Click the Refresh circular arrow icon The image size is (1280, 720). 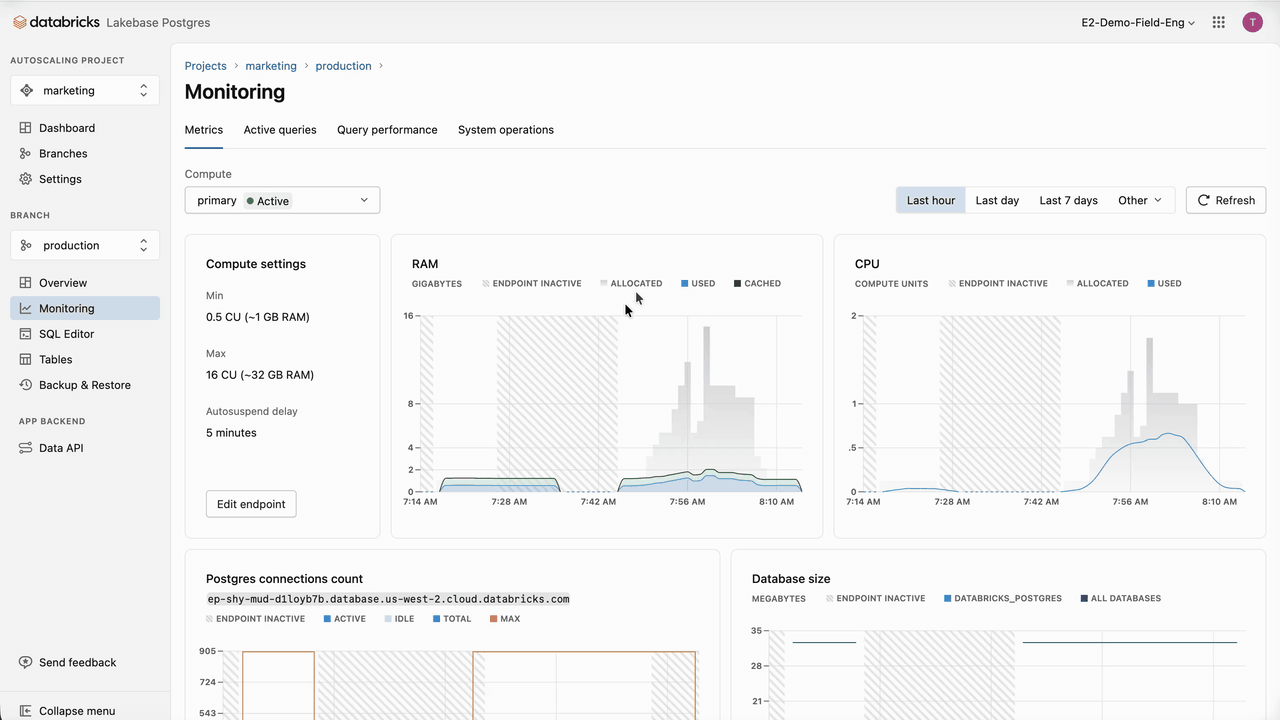[x=1204, y=200]
